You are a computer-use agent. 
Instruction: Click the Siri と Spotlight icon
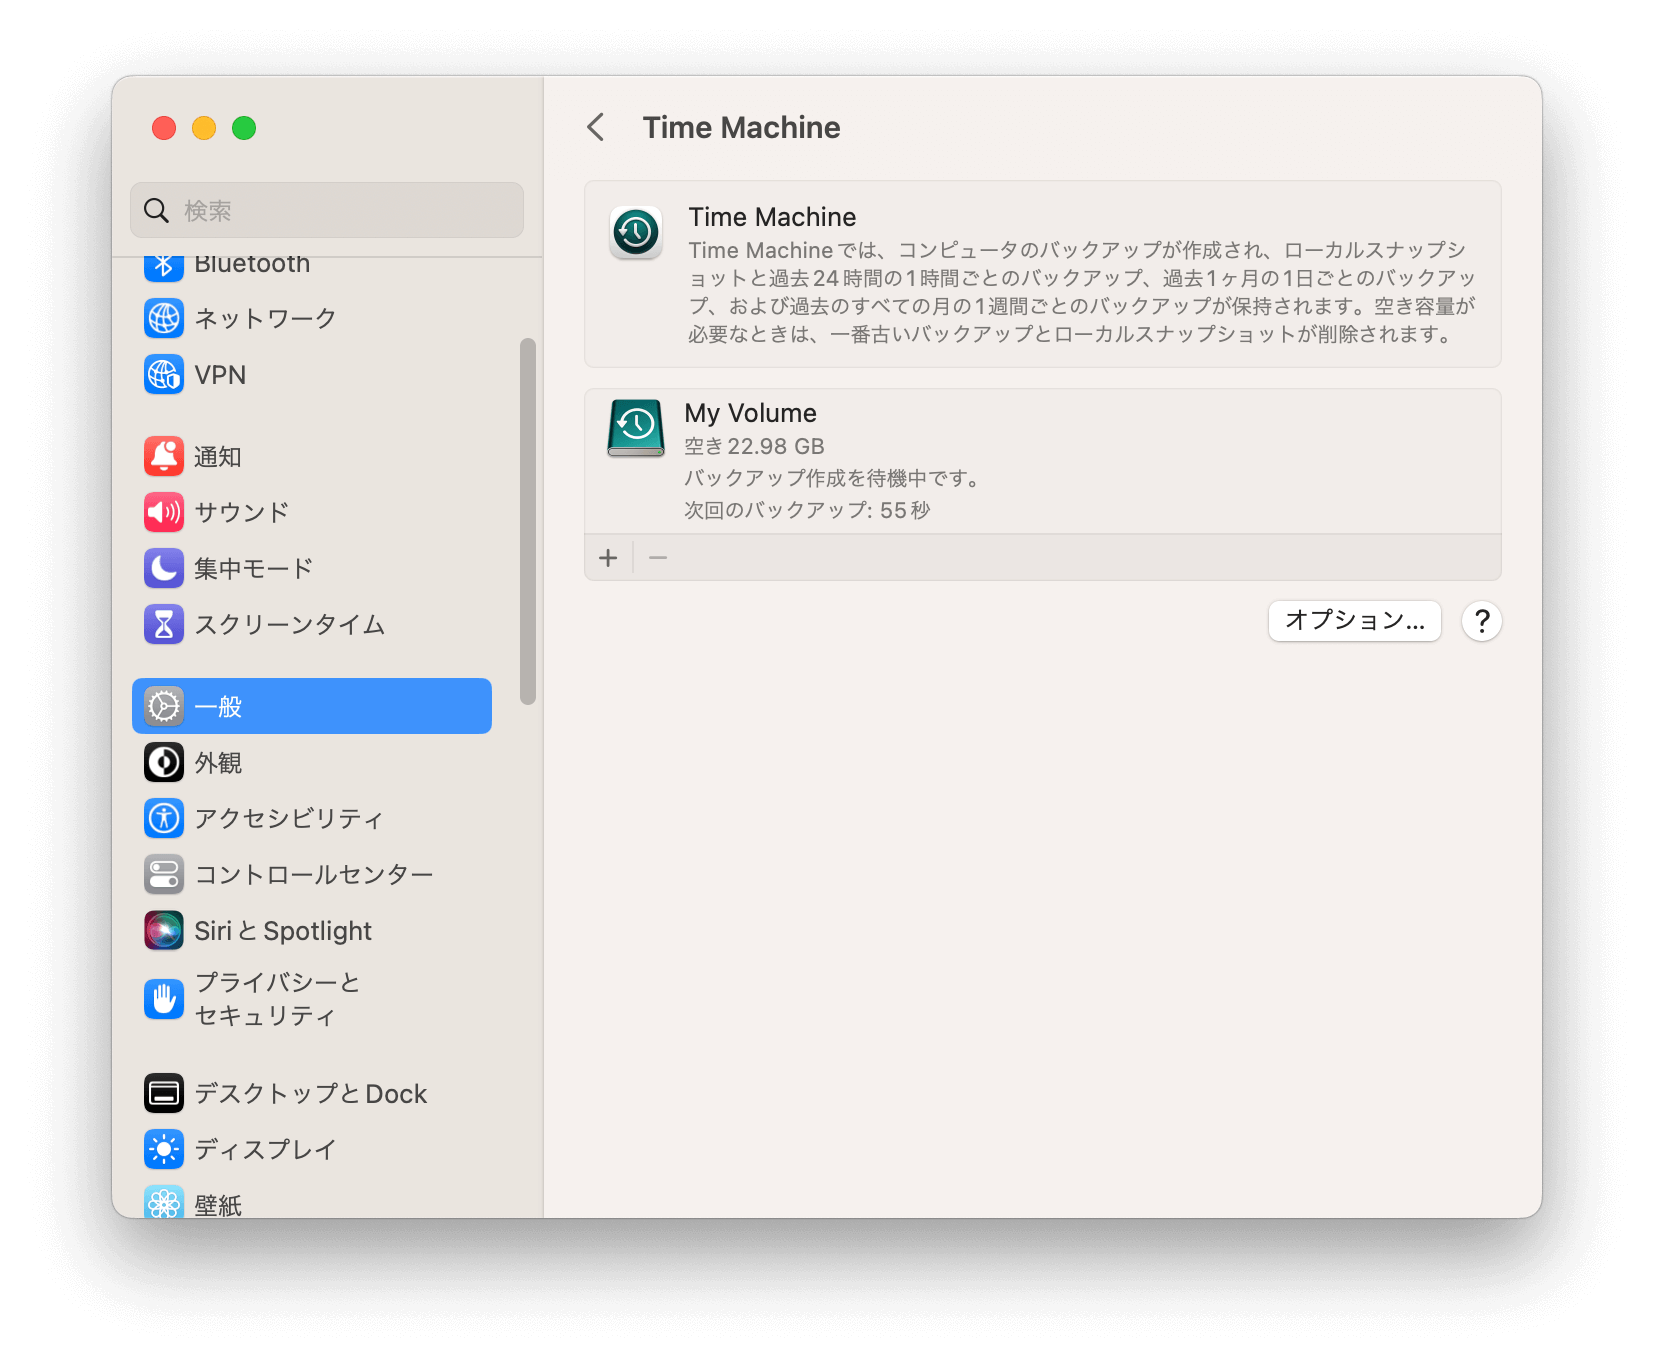click(x=164, y=930)
